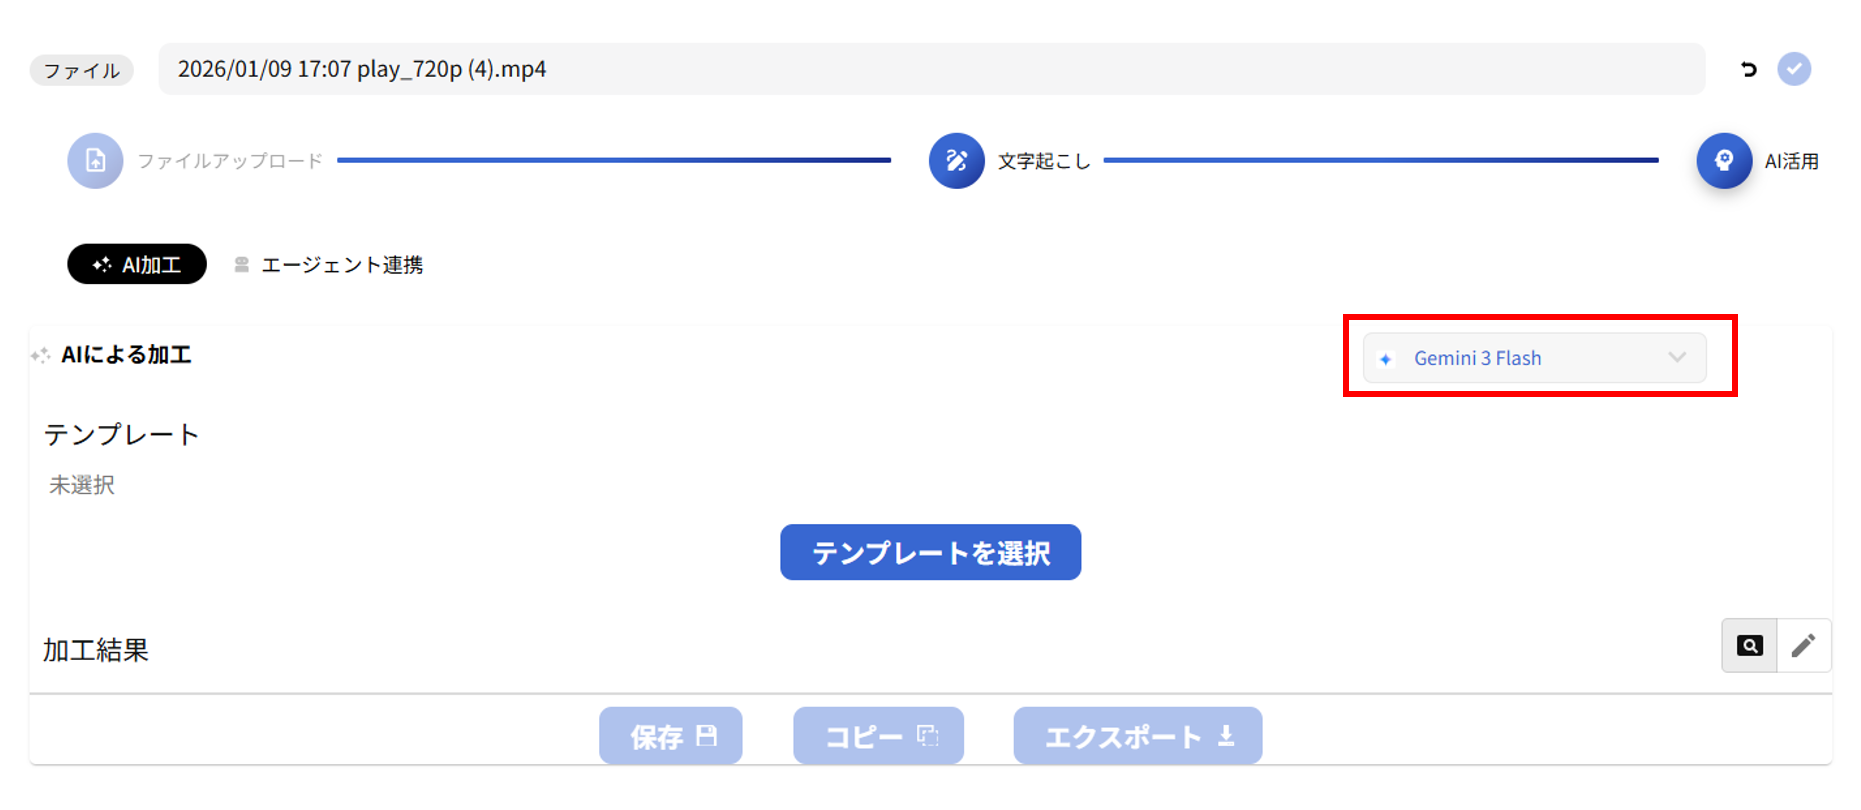The height and width of the screenshot is (810, 1861).
Task: Click the progress line between 文字起こし and AI活用
Action: 1380,159
